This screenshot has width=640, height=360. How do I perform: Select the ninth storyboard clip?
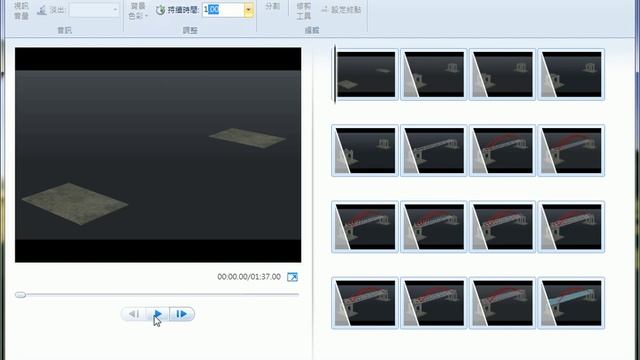click(365, 227)
